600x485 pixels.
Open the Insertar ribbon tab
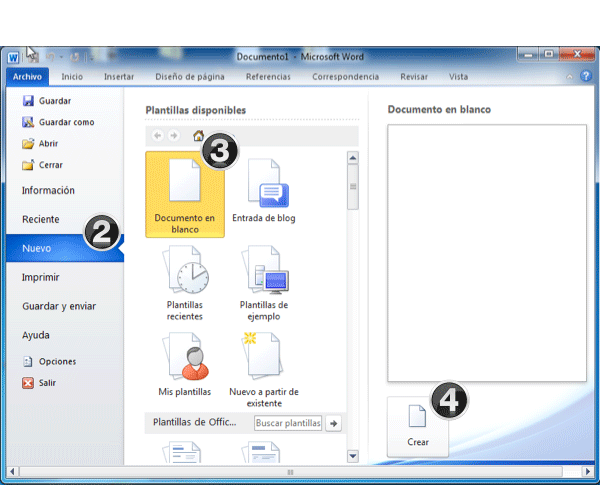tap(119, 77)
